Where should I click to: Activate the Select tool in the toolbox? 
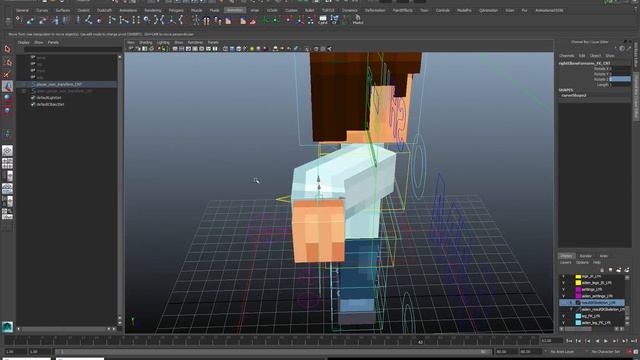7,49
